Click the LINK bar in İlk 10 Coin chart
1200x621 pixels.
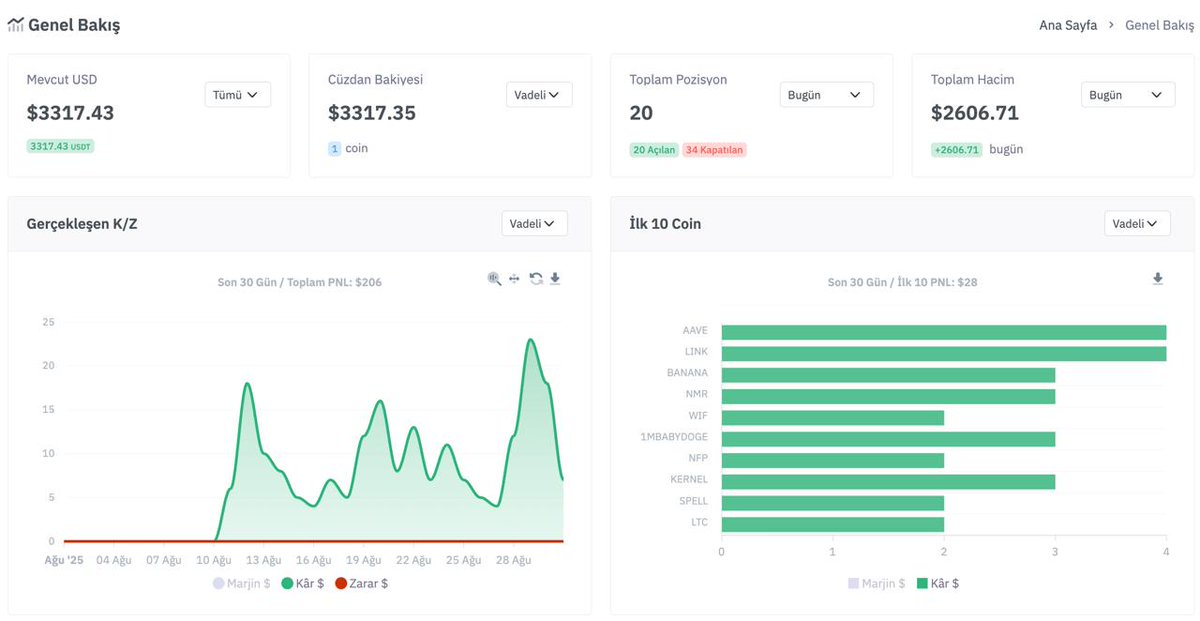tap(944, 354)
